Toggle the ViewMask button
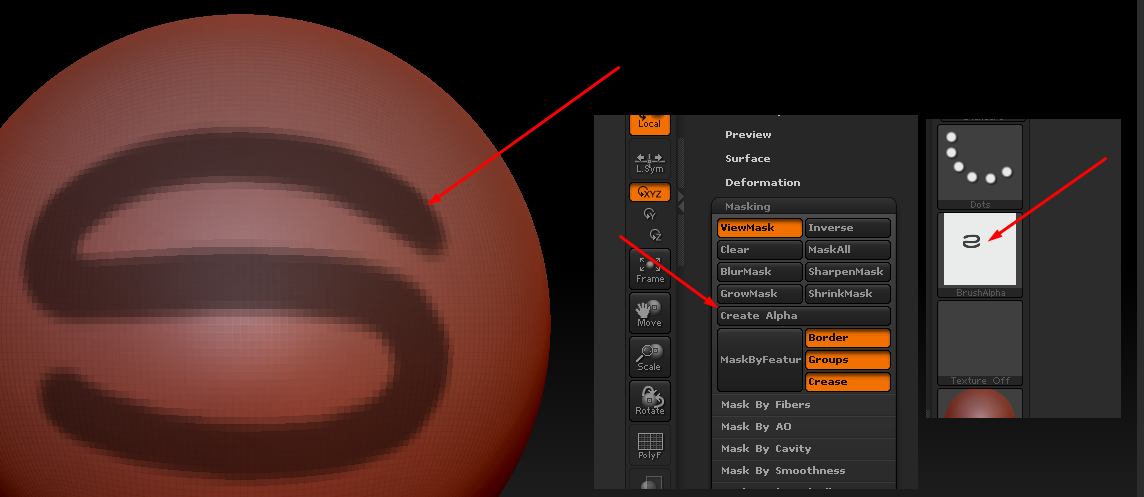Screen dimensions: 1144x497 pyautogui.click(x=760, y=228)
